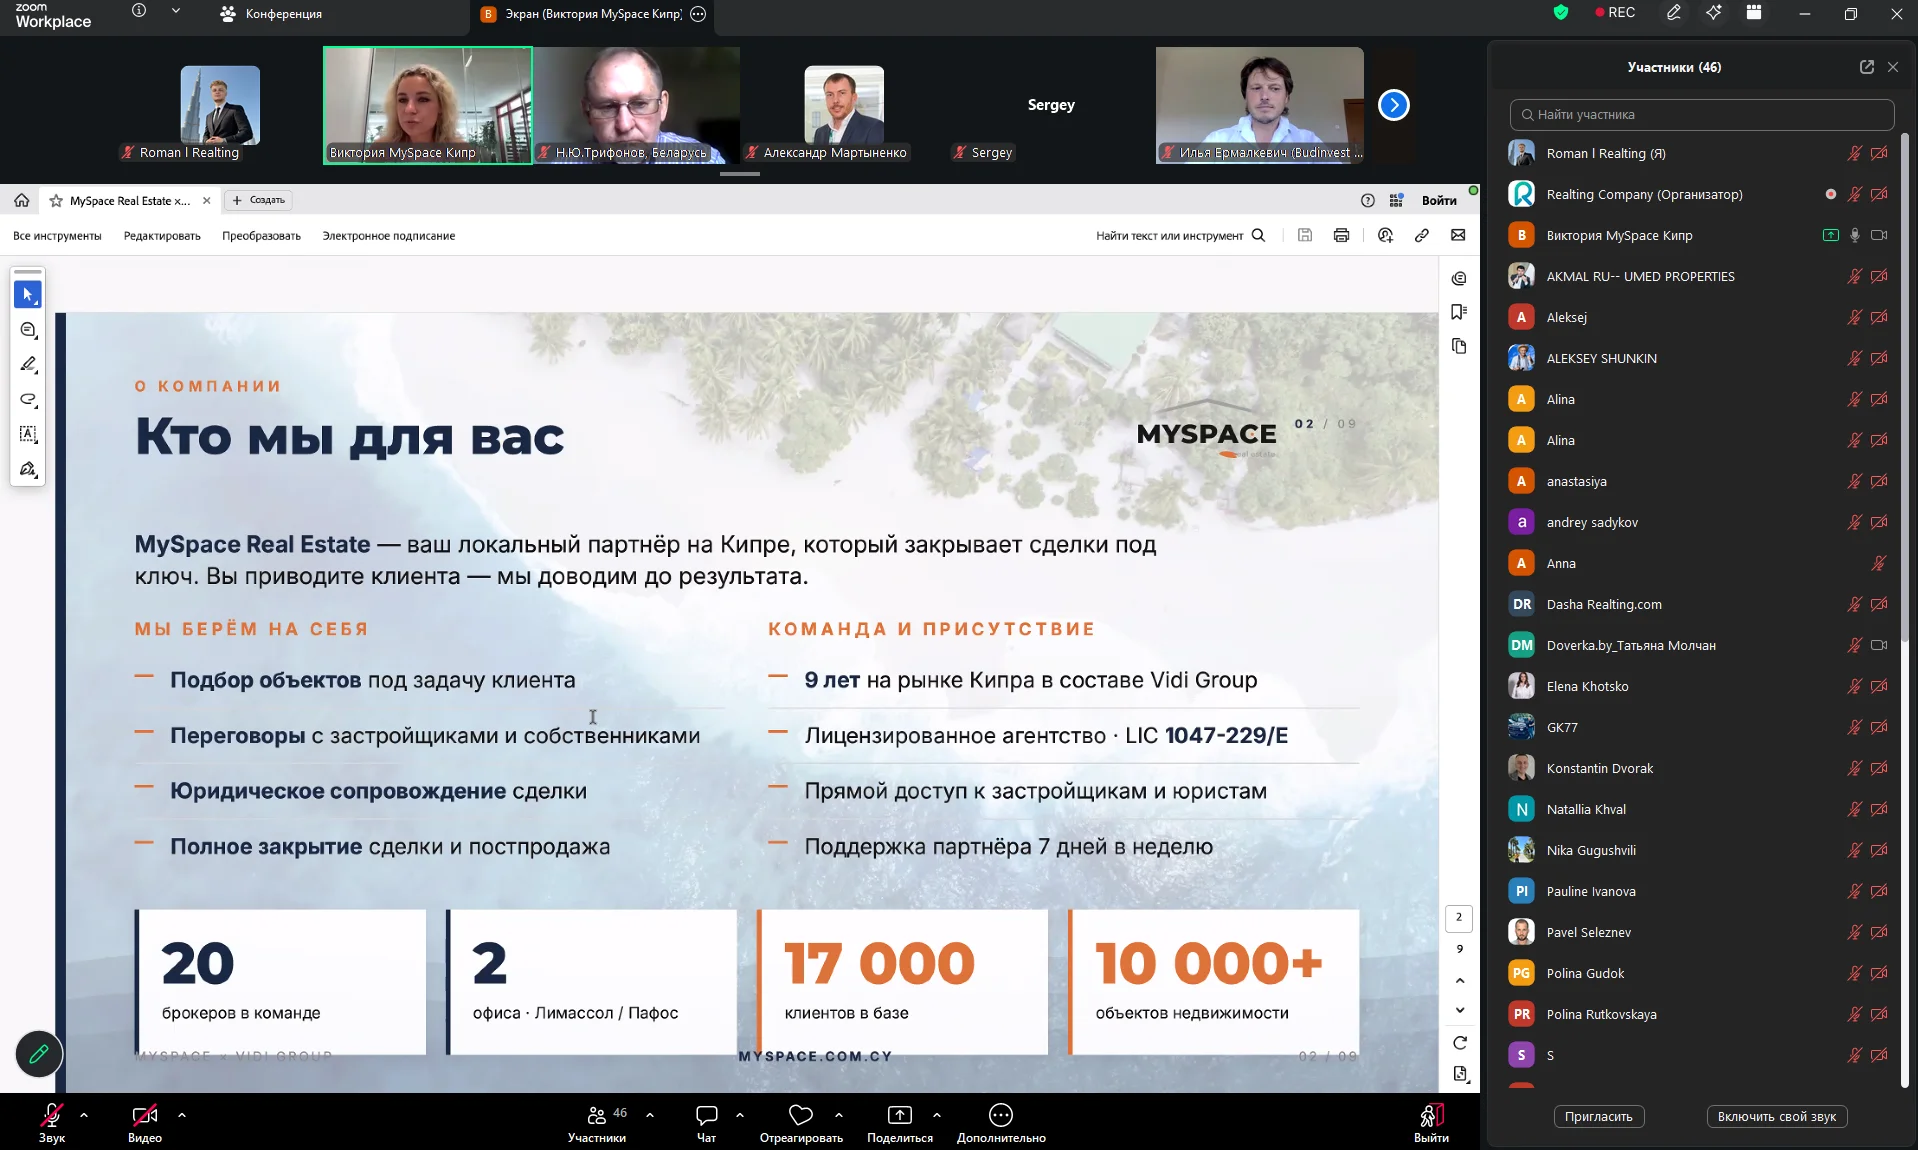Click the Пригласить button
The width and height of the screenshot is (1918, 1150).
pos(1598,1116)
